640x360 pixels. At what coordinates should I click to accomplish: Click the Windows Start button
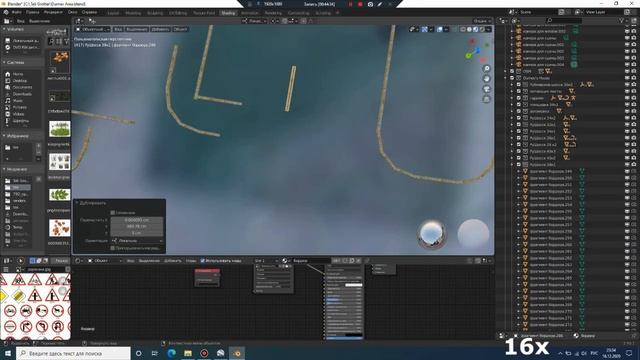tap(8, 353)
